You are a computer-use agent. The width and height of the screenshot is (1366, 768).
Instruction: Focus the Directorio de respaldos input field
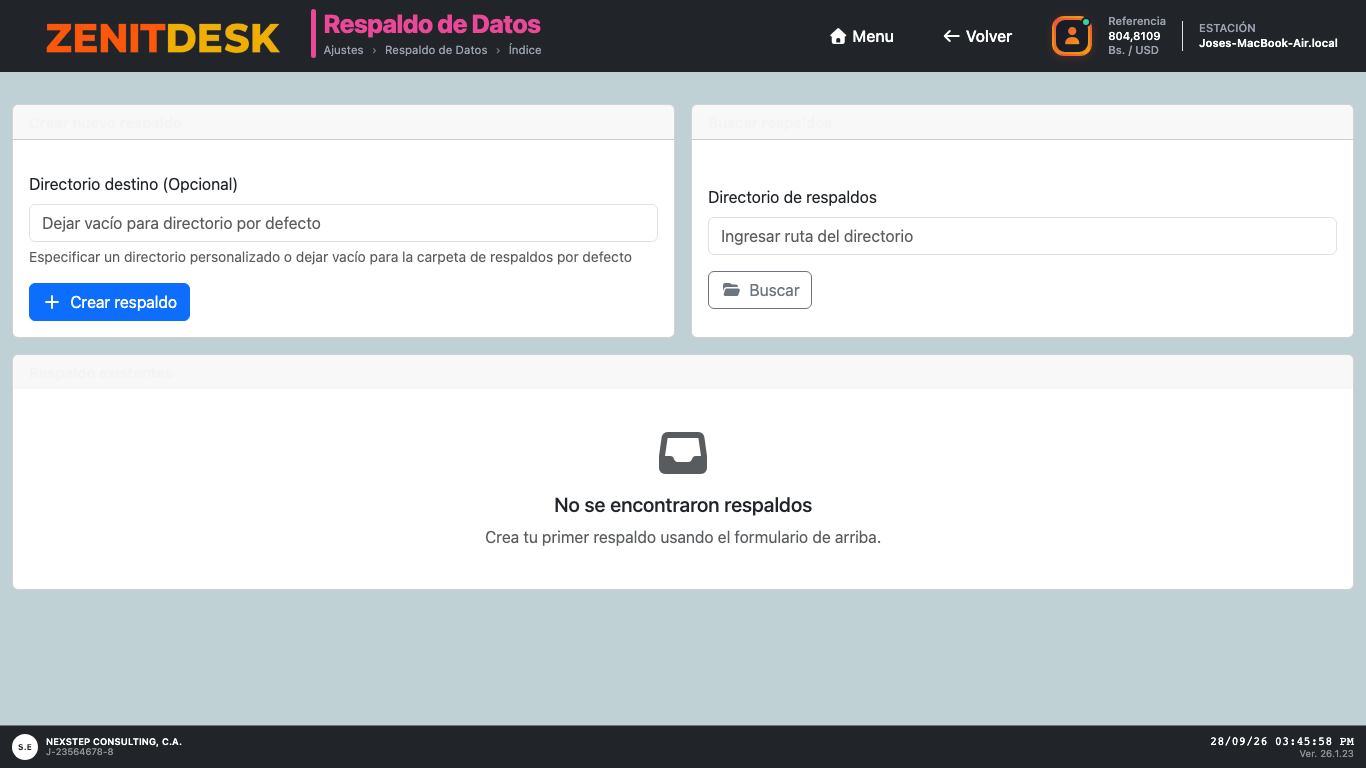(1022, 236)
